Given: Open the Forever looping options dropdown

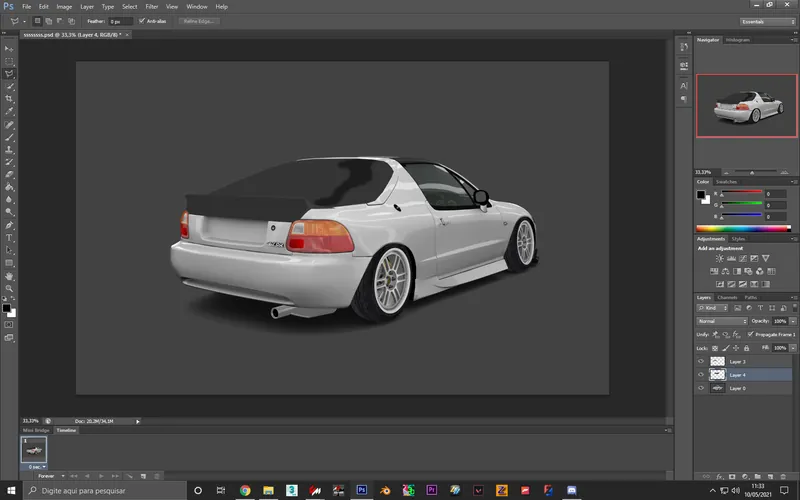Looking at the screenshot, I should 51,476.
